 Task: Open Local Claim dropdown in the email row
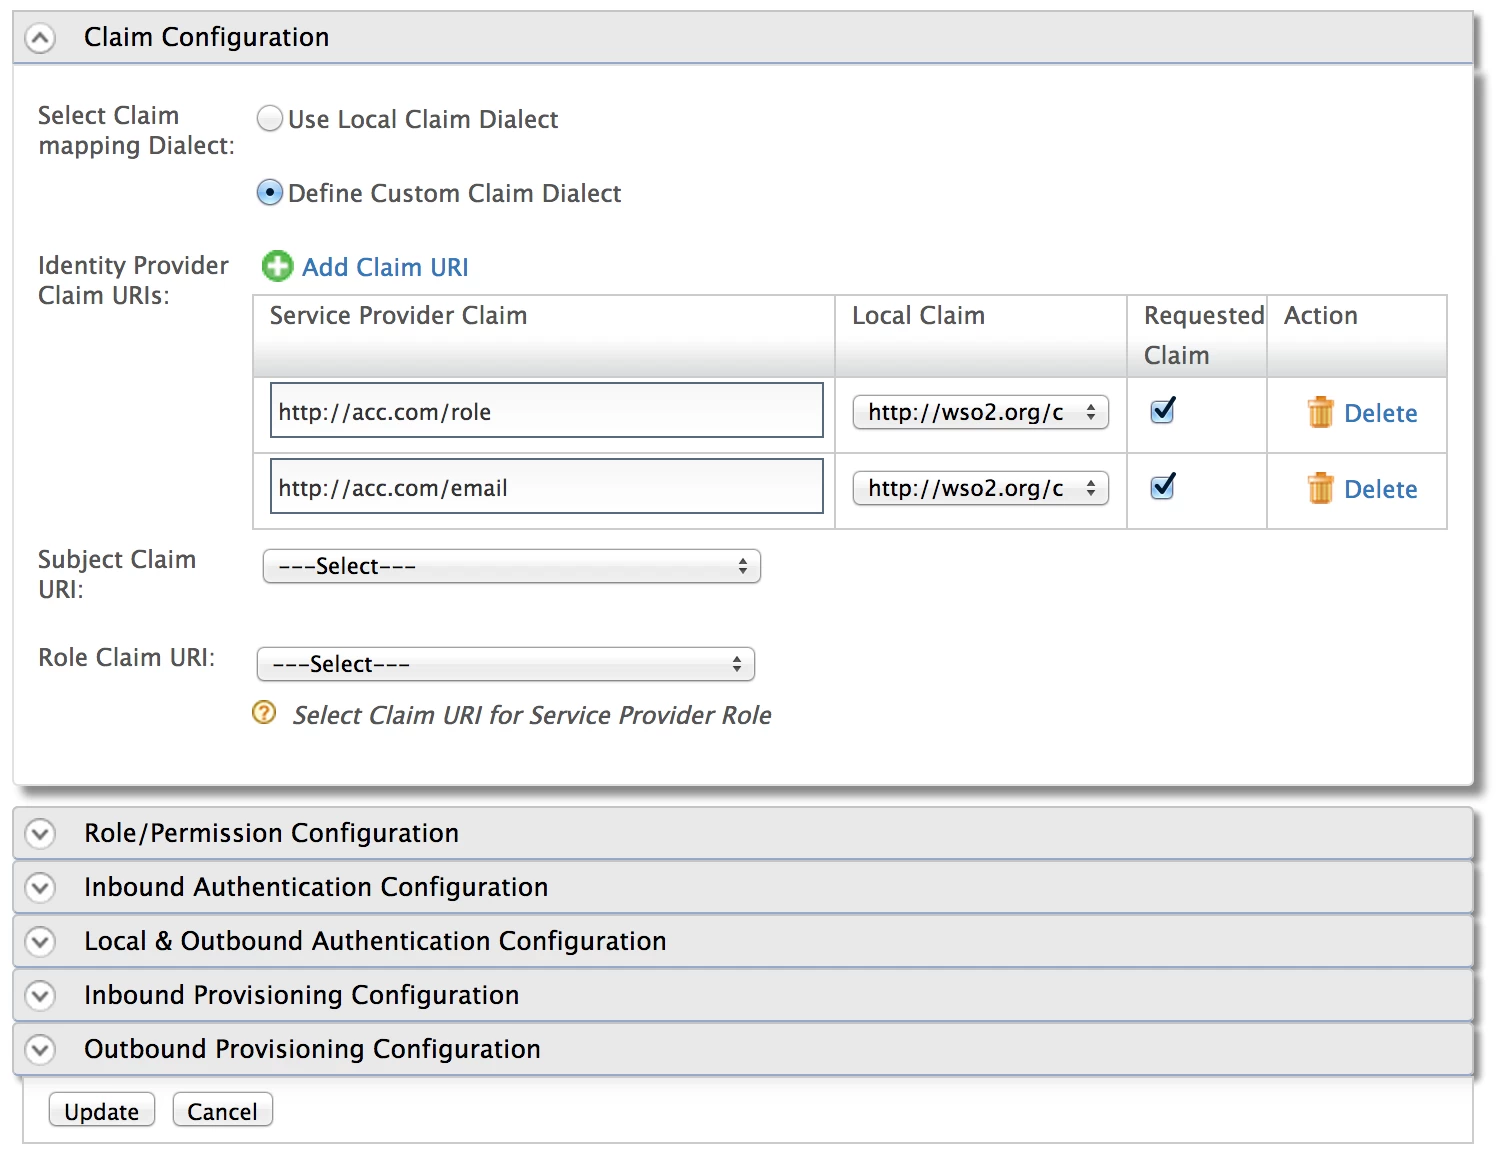981,488
